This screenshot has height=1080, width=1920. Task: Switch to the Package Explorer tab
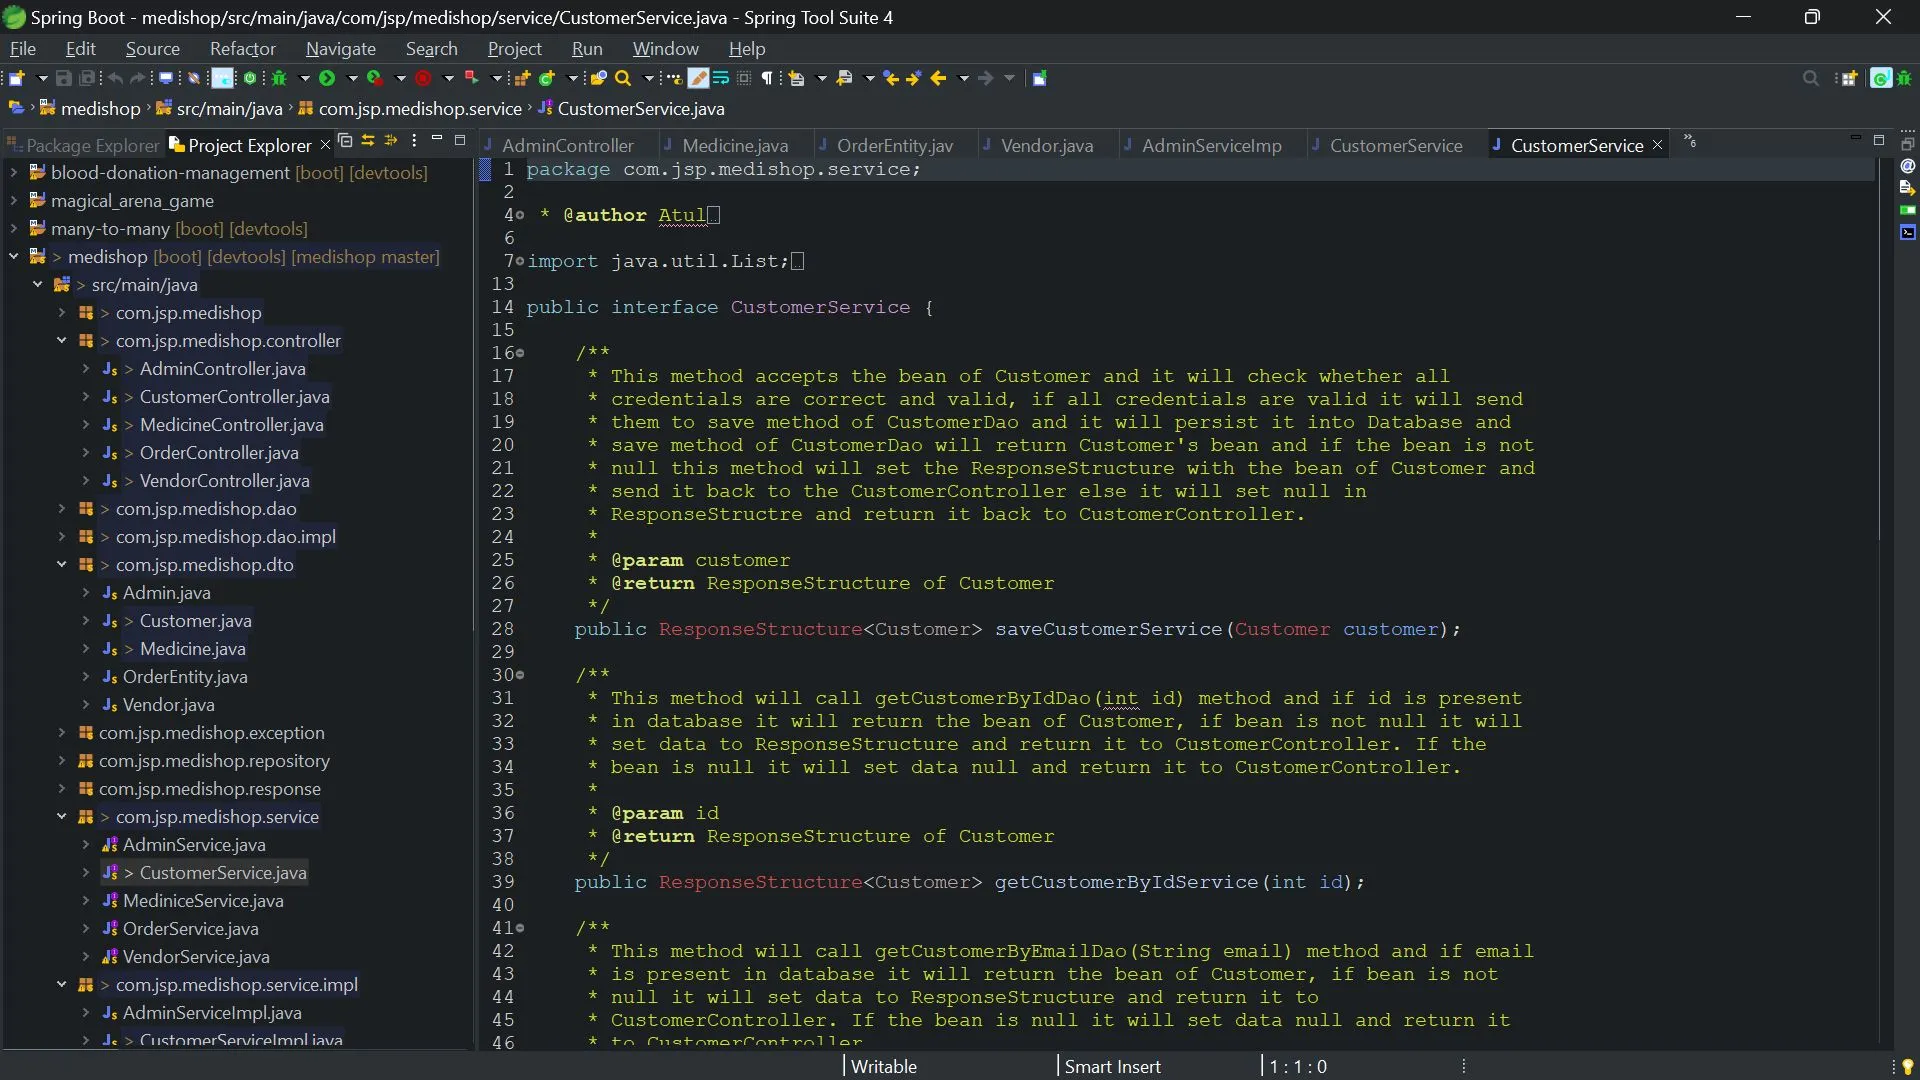[82, 145]
